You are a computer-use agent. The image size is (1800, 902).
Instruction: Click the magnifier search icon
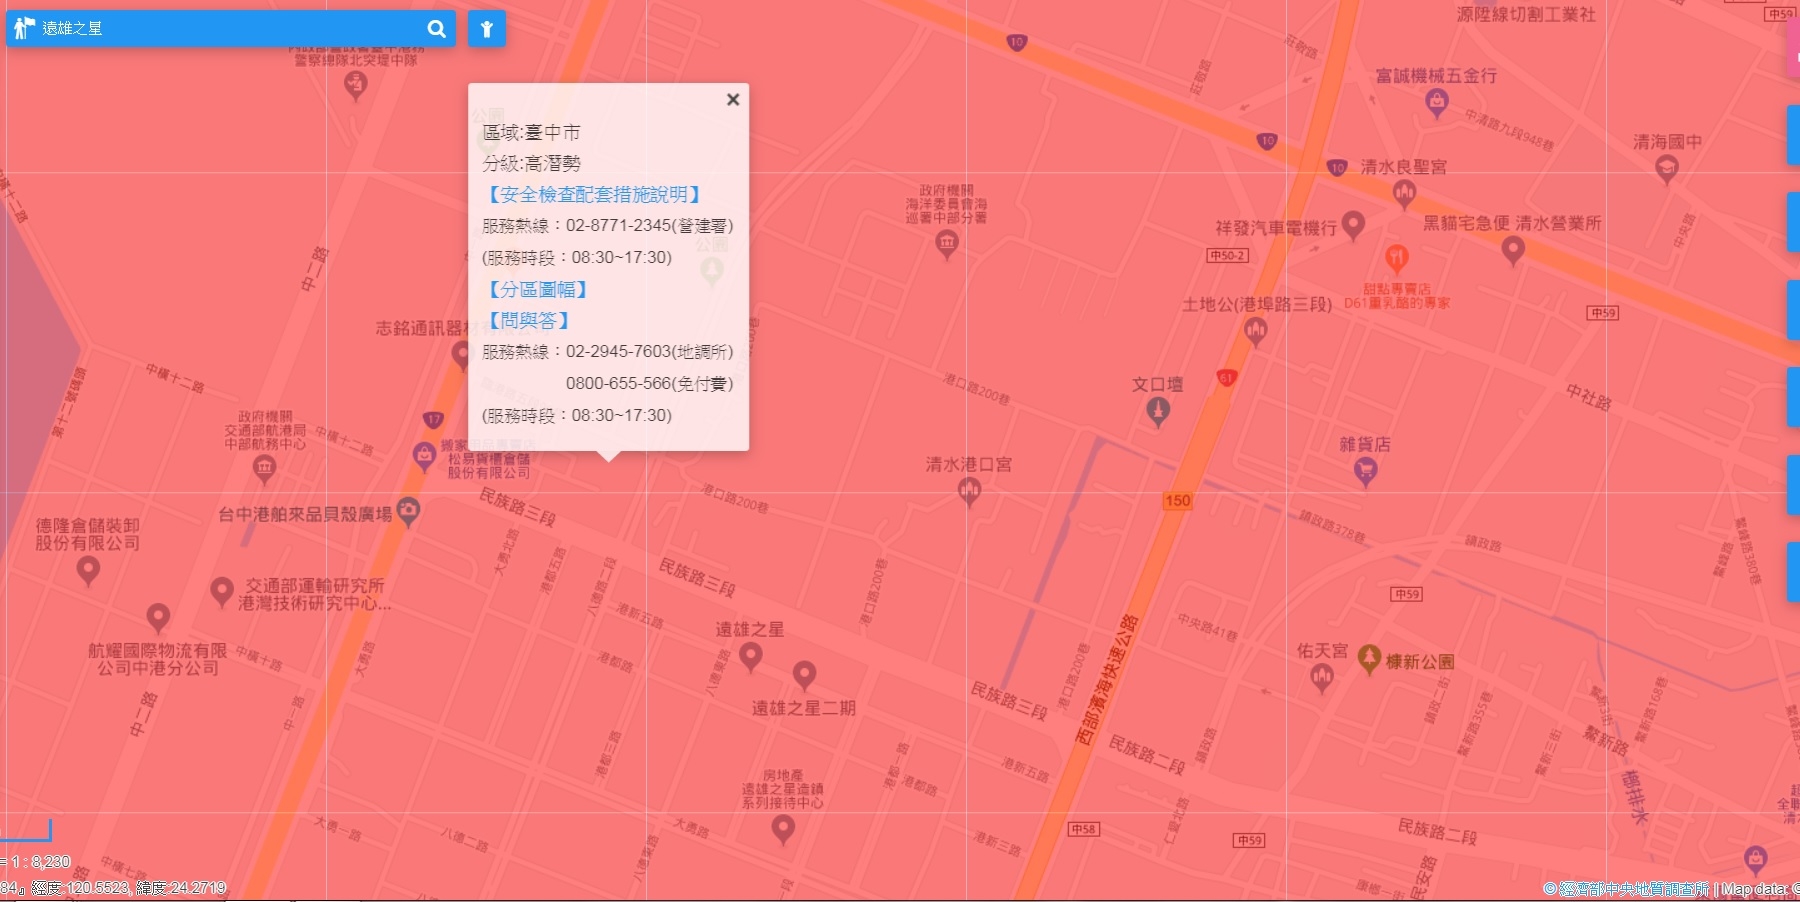(436, 29)
